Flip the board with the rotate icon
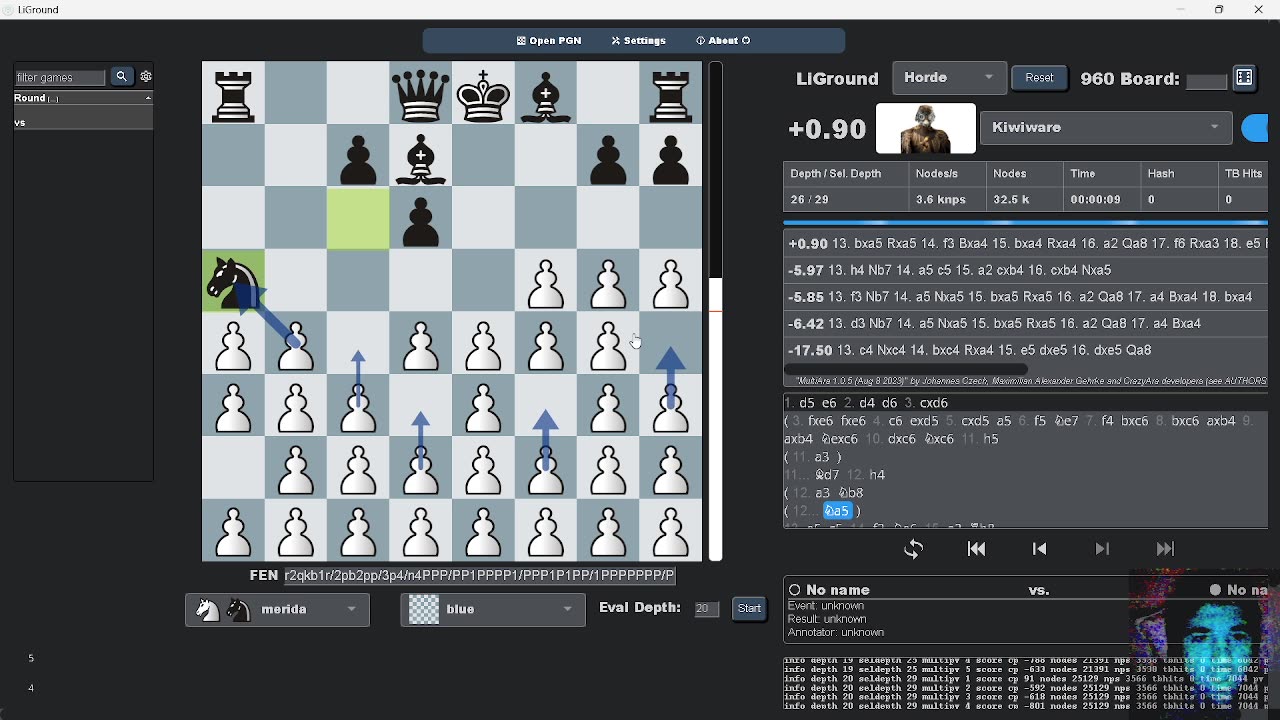 point(913,549)
